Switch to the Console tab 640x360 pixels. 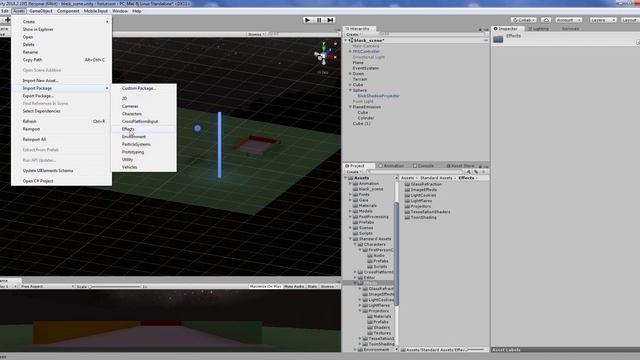[x=423, y=166]
